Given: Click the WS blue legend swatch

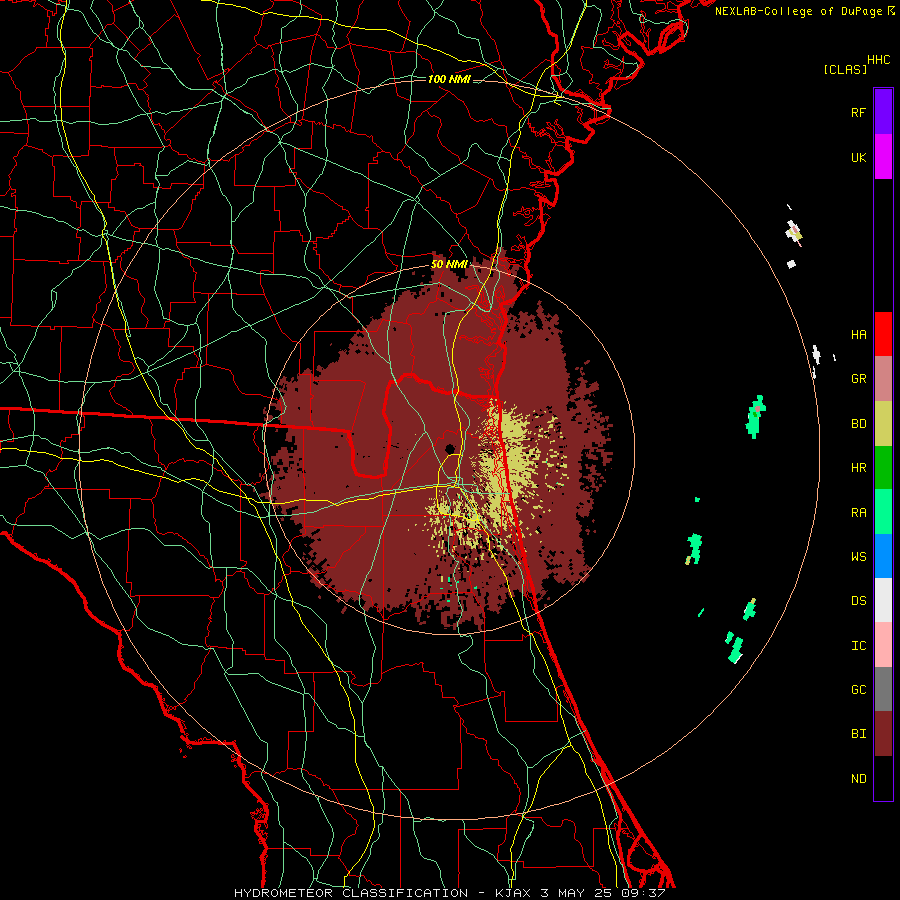Looking at the screenshot, I should coord(883,556).
